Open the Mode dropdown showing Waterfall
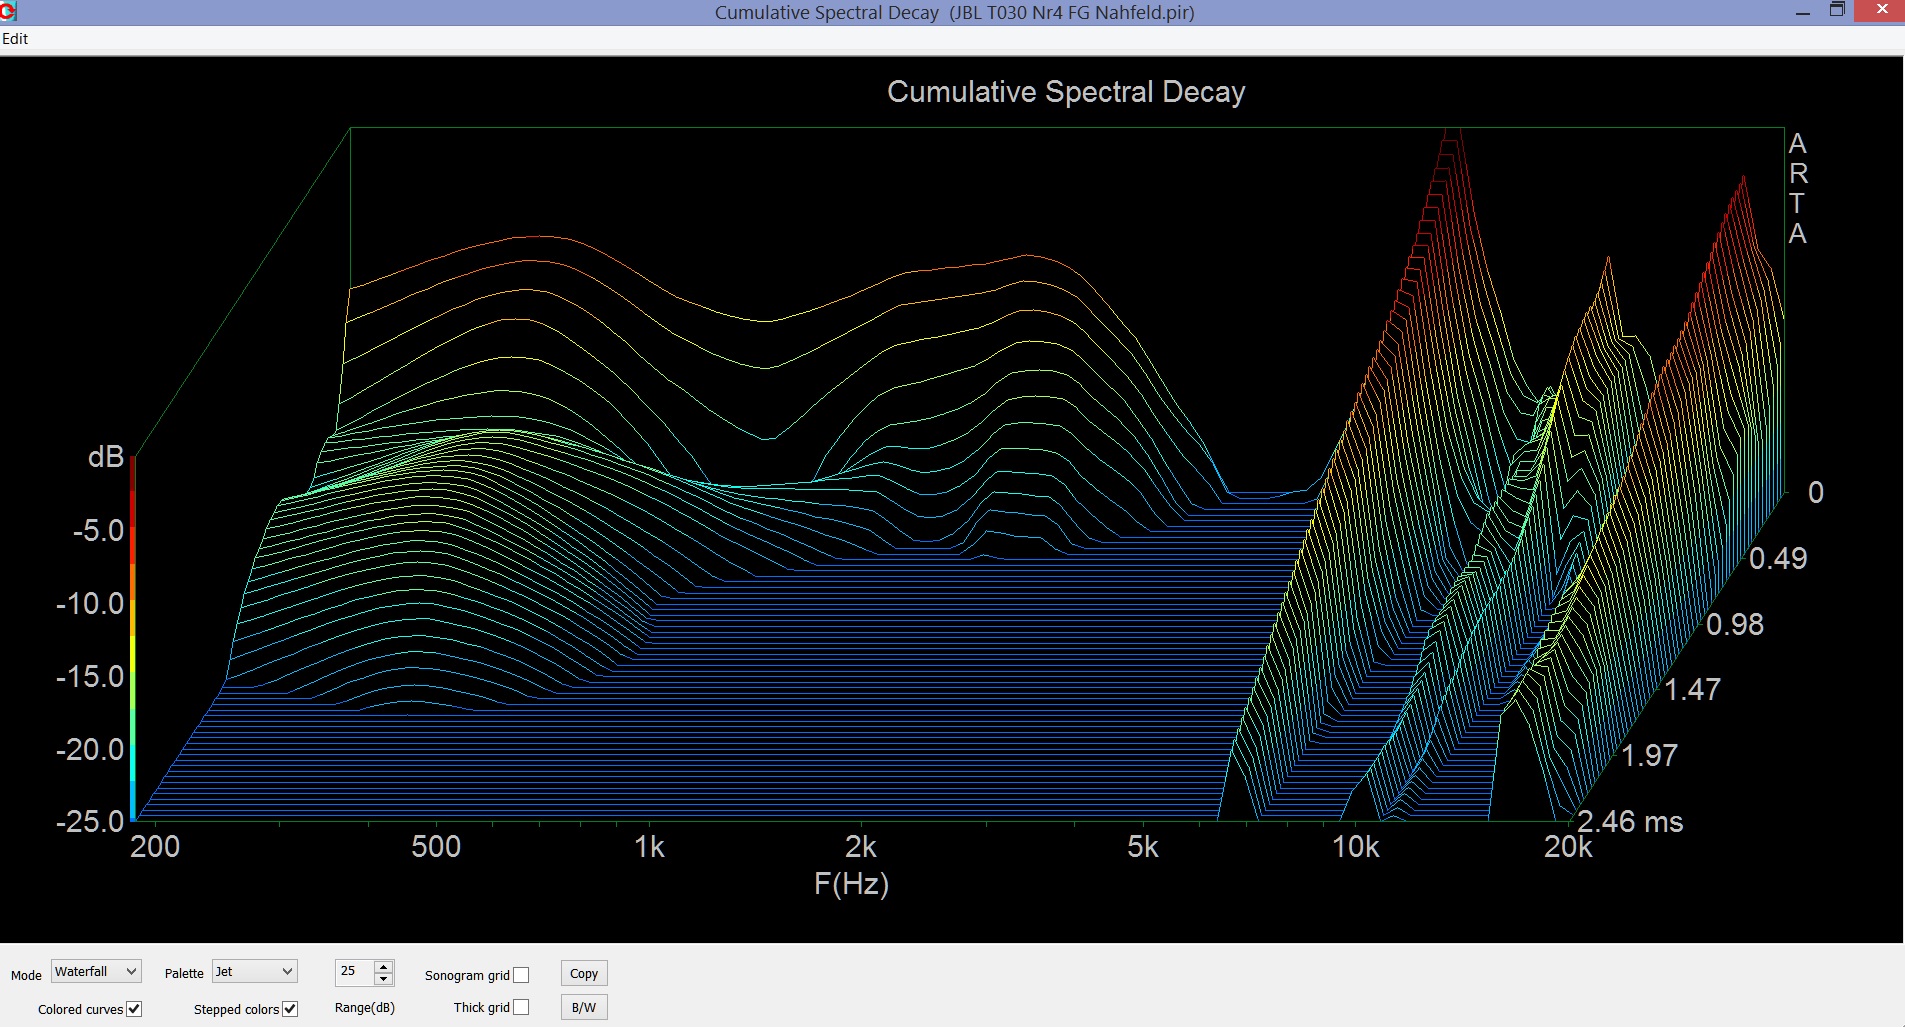 coord(96,971)
